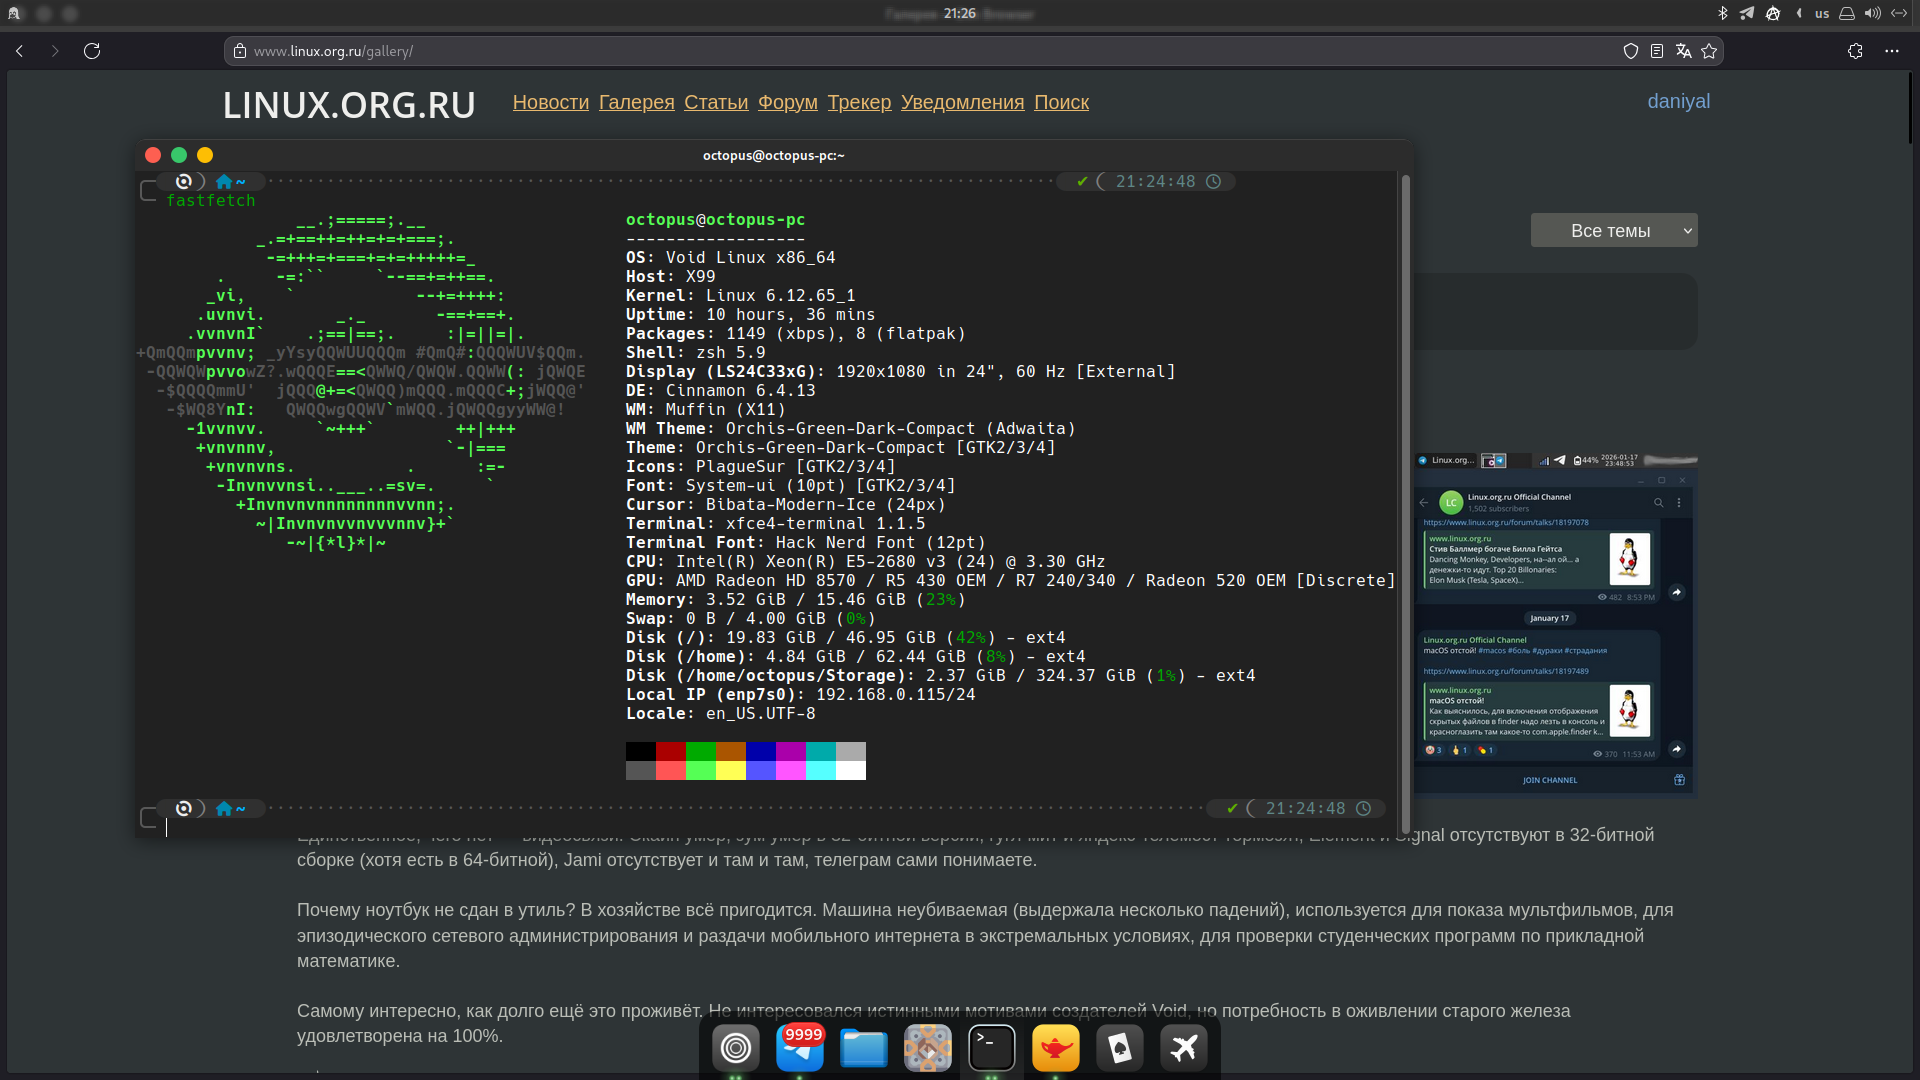Open the Галерея menu item
The height and width of the screenshot is (1080, 1920).
tap(636, 102)
